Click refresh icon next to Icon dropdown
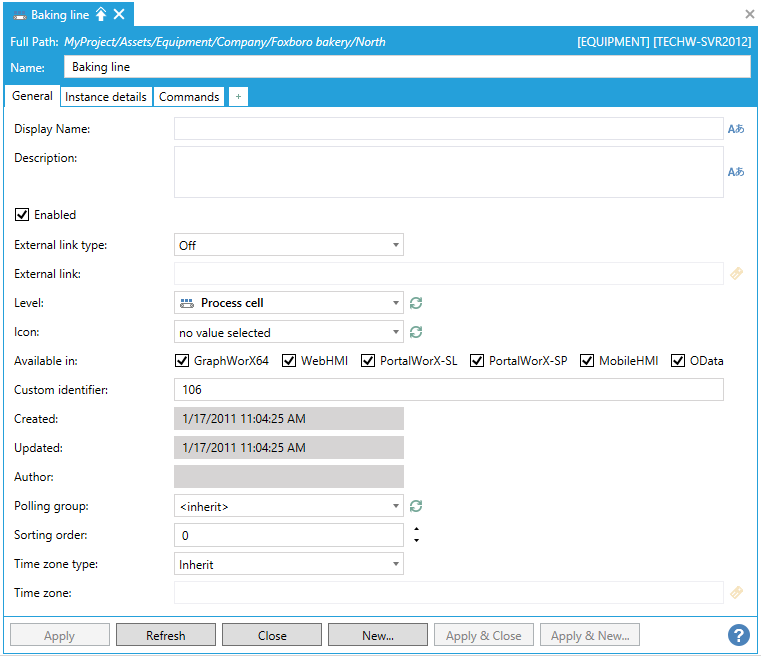Screen dimensions: 761x656 point(416,332)
